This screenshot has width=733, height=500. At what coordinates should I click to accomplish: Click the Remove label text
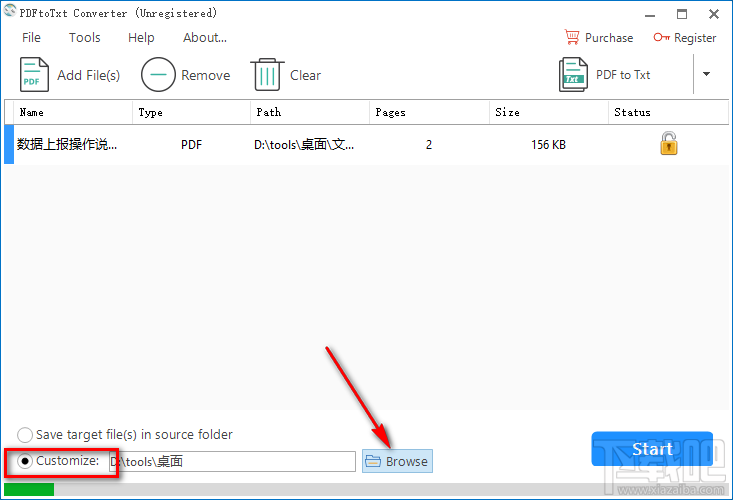(x=206, y=75)
